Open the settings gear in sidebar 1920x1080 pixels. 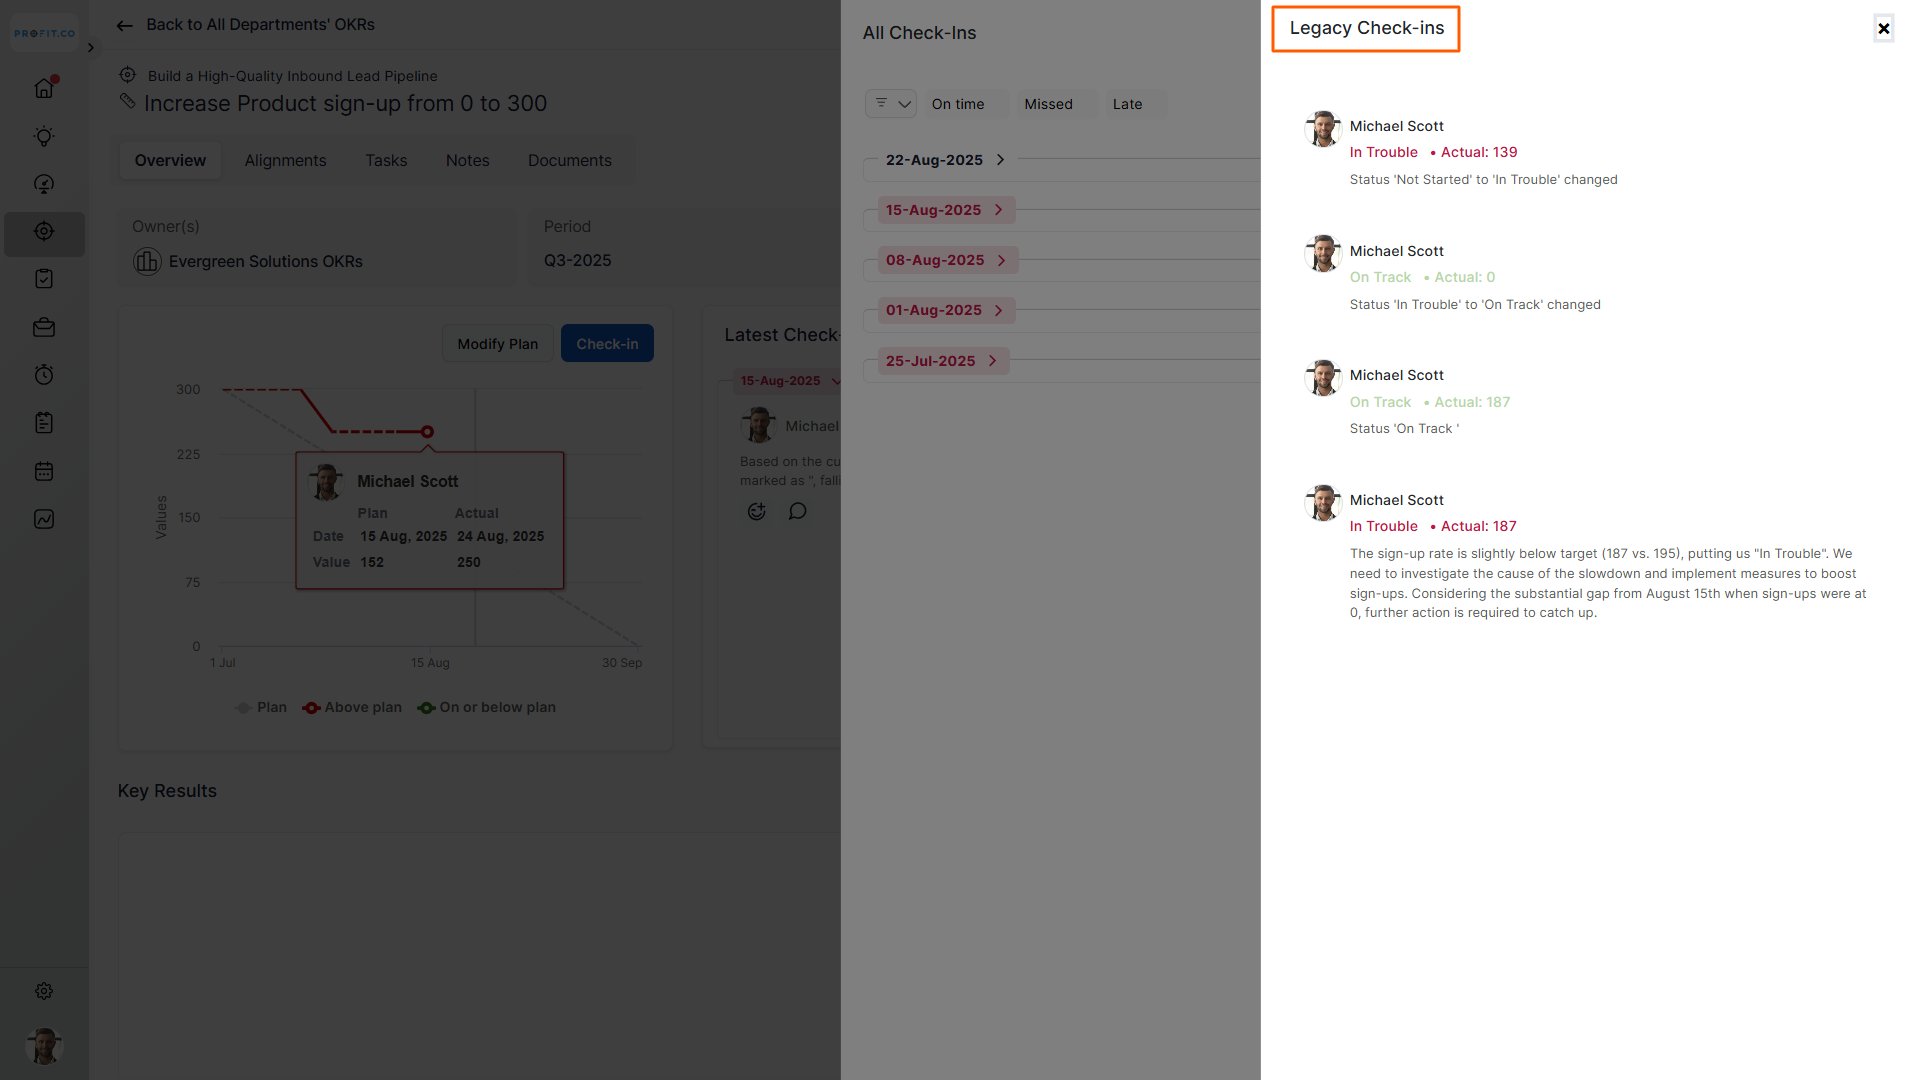coord(44,991)
